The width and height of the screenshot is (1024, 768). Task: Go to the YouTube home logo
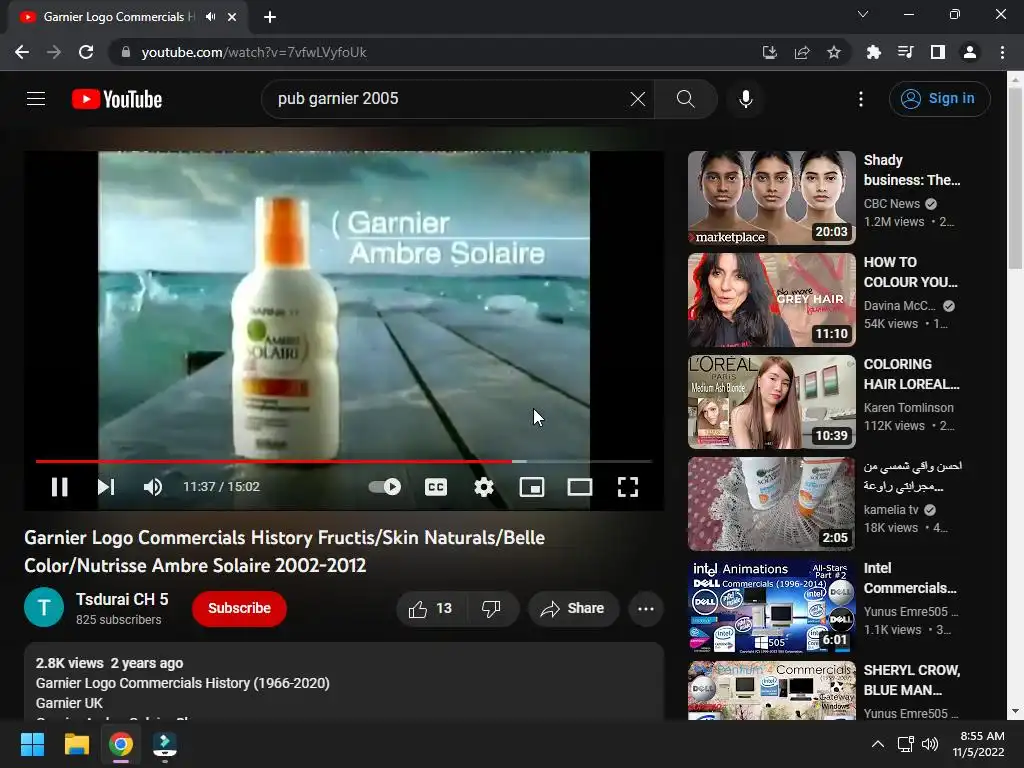tap(117, 99)
